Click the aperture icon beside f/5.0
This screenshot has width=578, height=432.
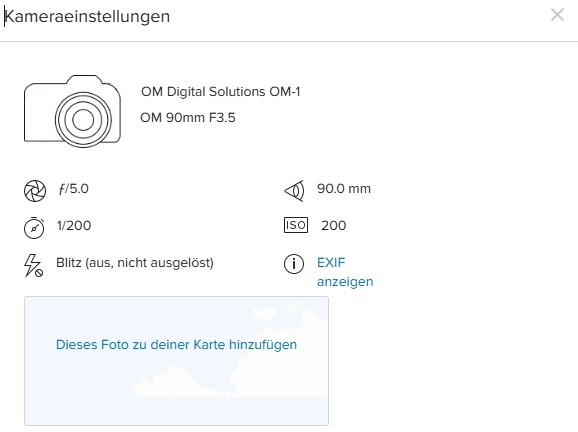(35, 191)
